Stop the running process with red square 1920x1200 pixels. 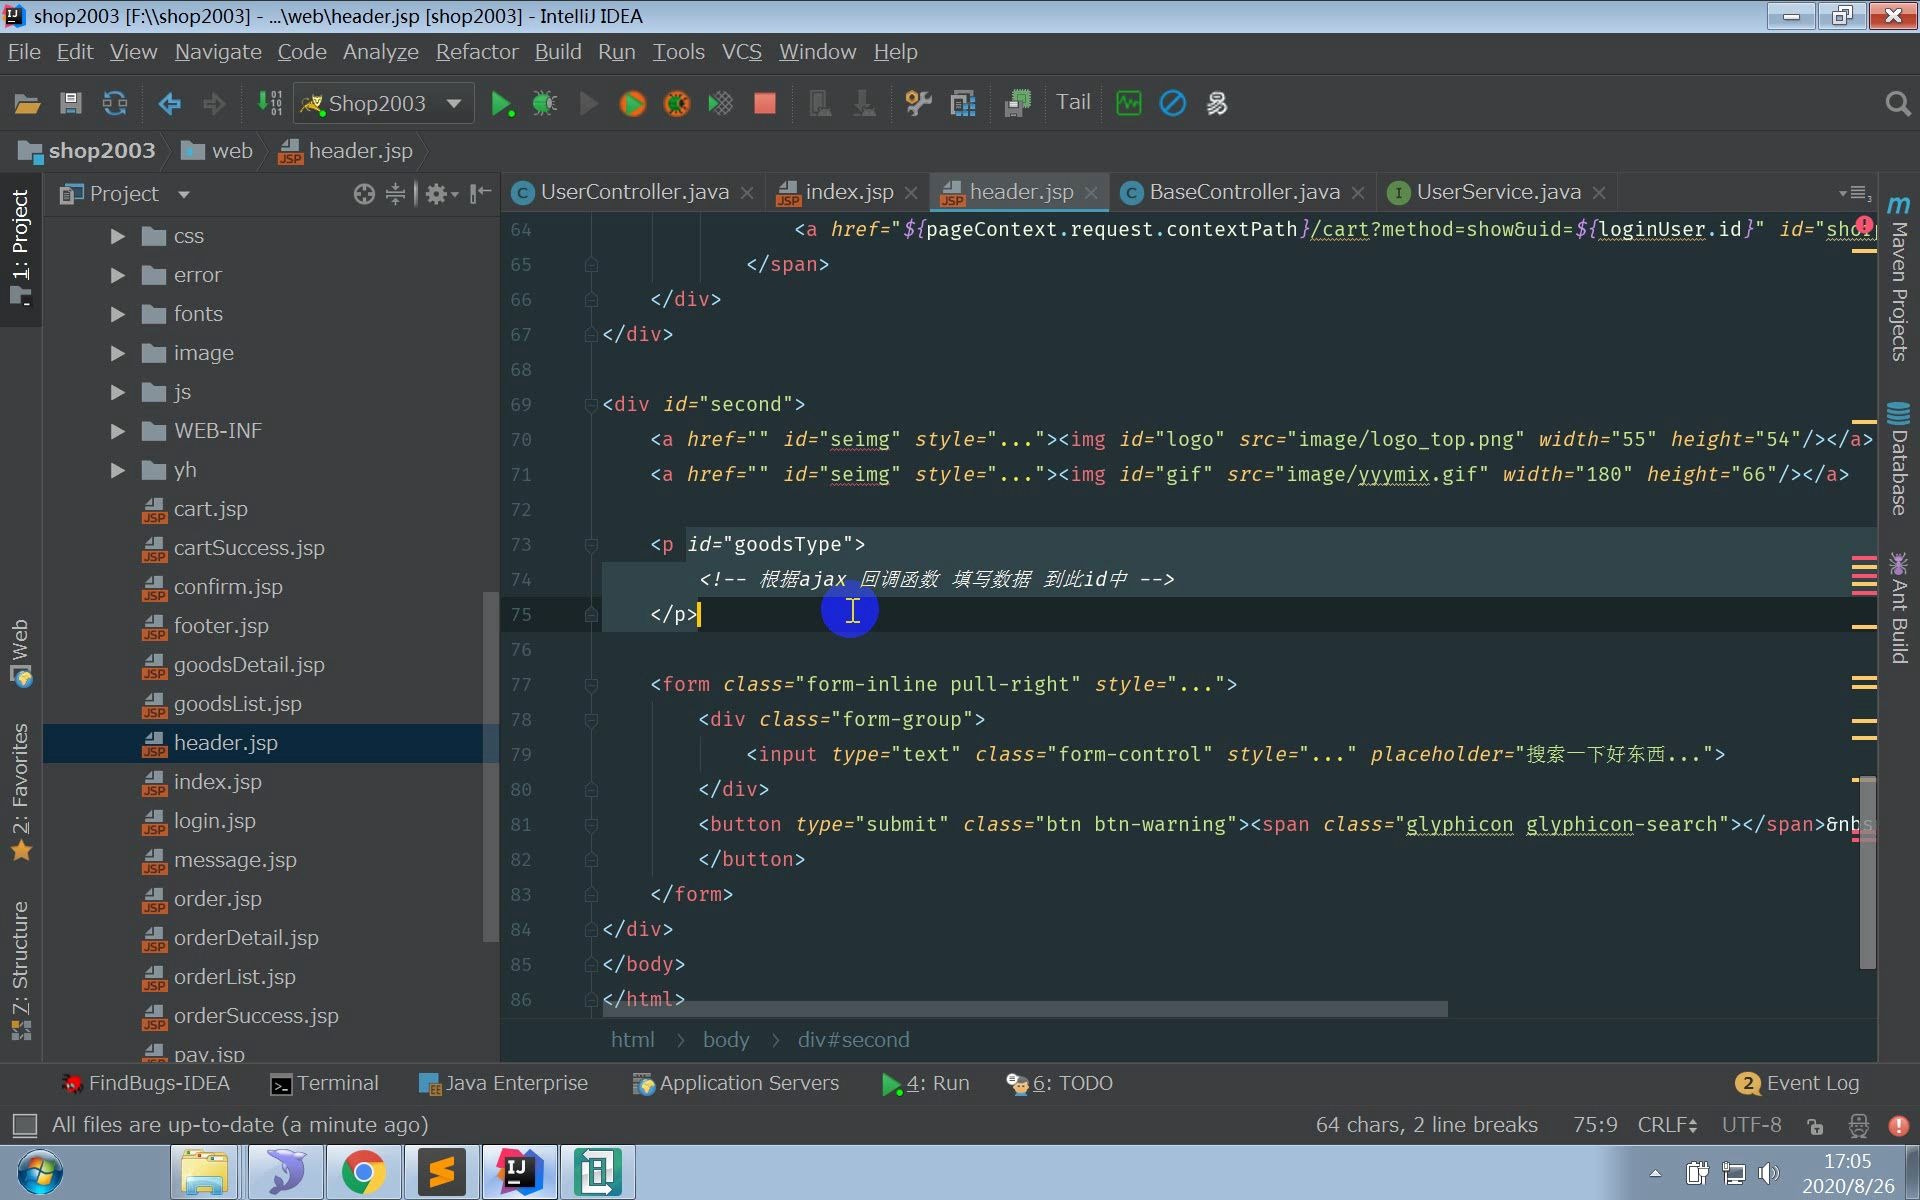tap(765, 103)
